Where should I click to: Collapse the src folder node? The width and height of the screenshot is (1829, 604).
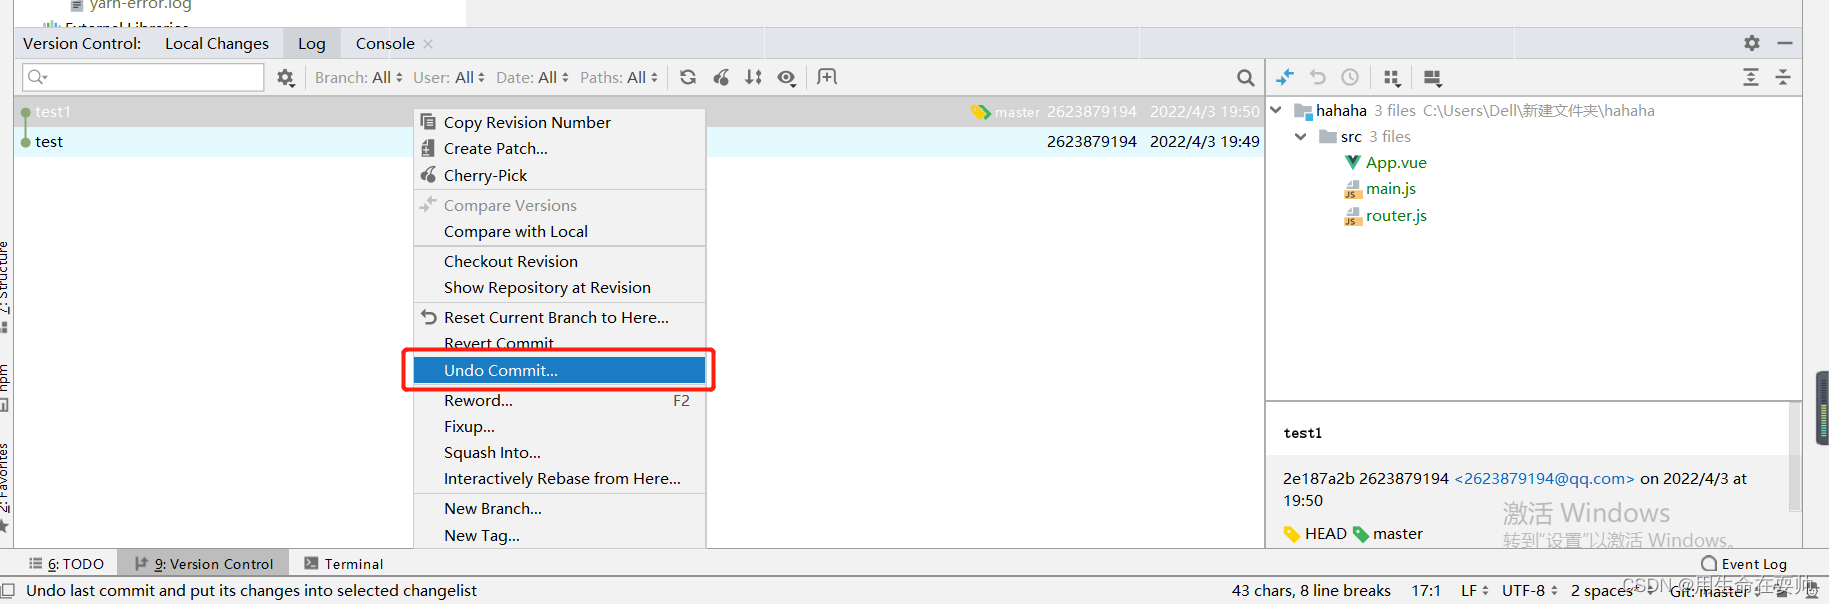1301,137
